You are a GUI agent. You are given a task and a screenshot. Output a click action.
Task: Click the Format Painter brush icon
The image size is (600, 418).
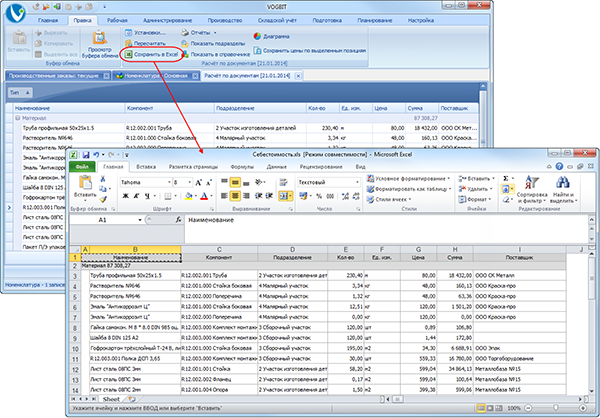pos(103,199)
